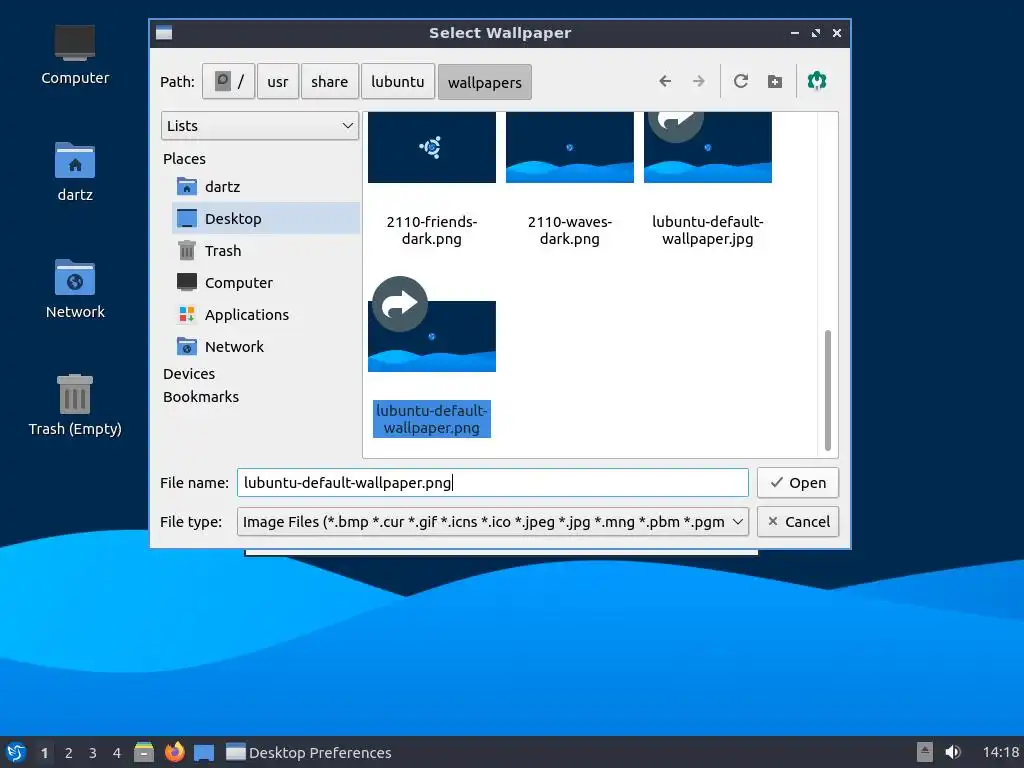1024x768 pixels.
Task: Open dartz home in Places
Action: [x=266, y=187]
